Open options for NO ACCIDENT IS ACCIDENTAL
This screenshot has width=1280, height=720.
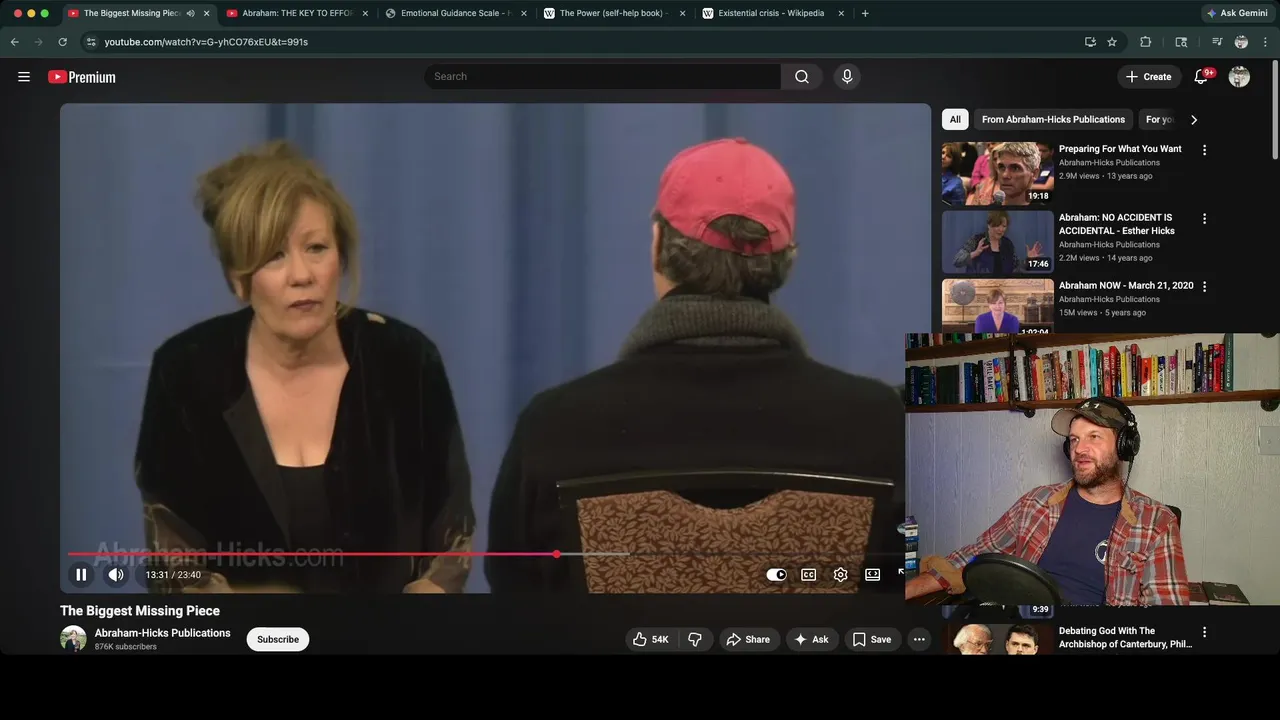[1204, 218]
